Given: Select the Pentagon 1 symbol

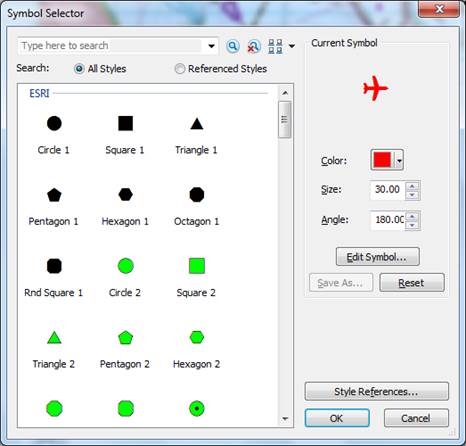Looking at the screenshot, I should (54, 195).
